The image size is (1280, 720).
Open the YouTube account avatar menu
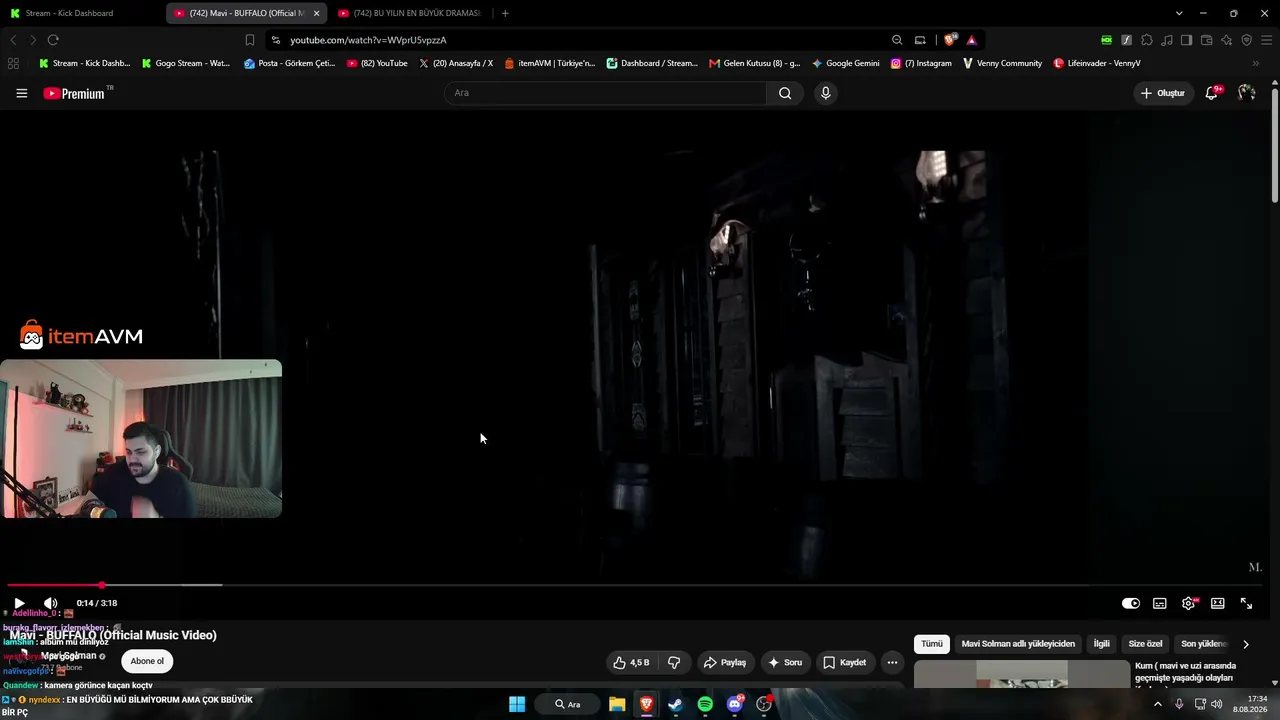click(x=1246, y=93)
